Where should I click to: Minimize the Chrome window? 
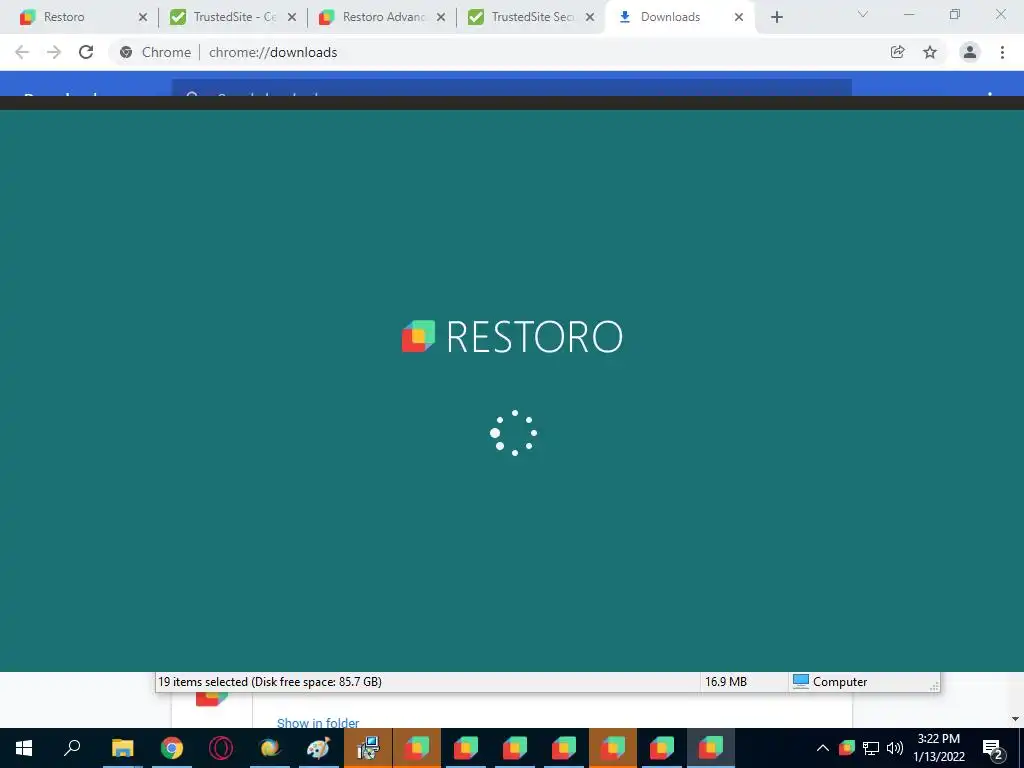(x=909, y=14)
